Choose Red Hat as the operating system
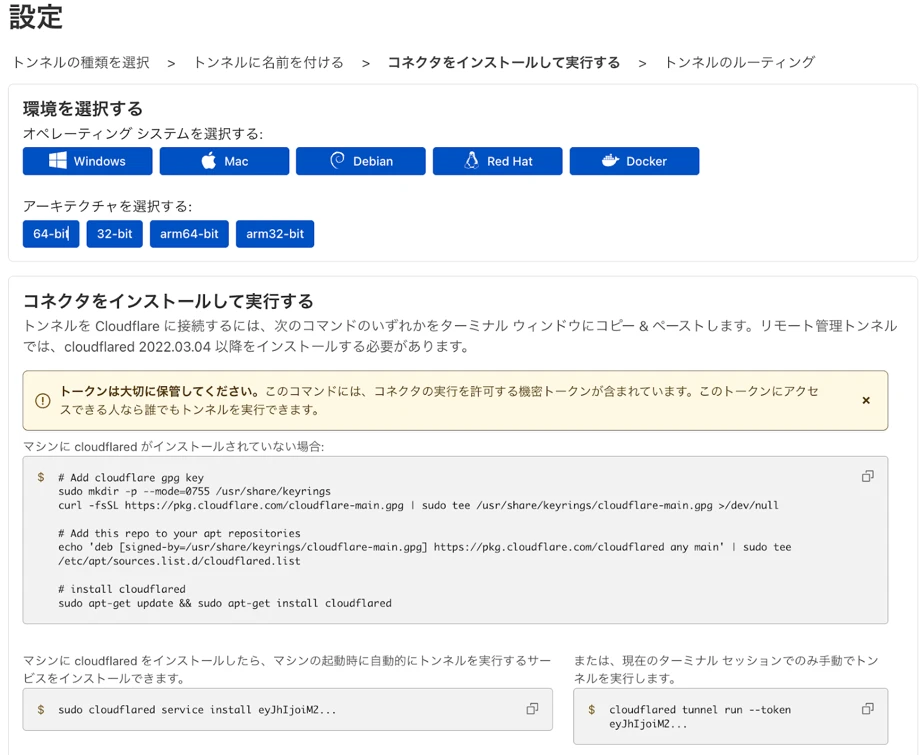 click(497, 161)
